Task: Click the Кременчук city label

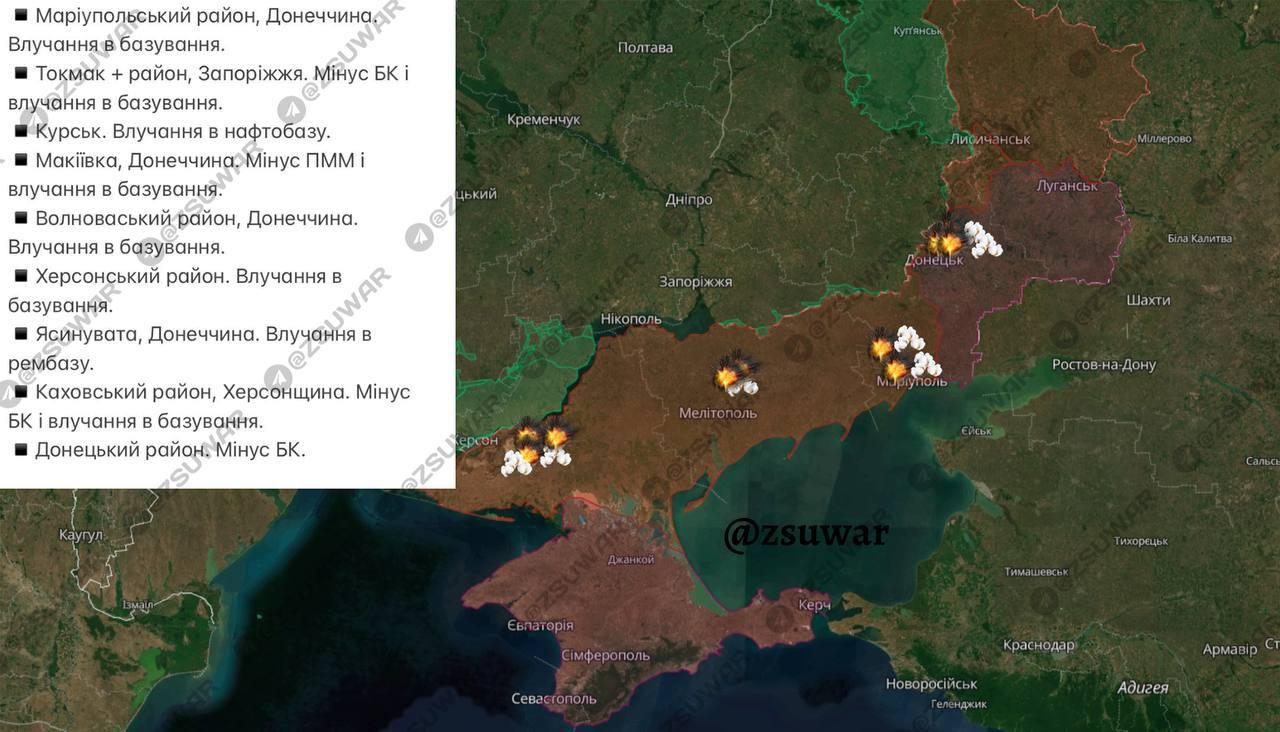Action: tap(543, 119)
